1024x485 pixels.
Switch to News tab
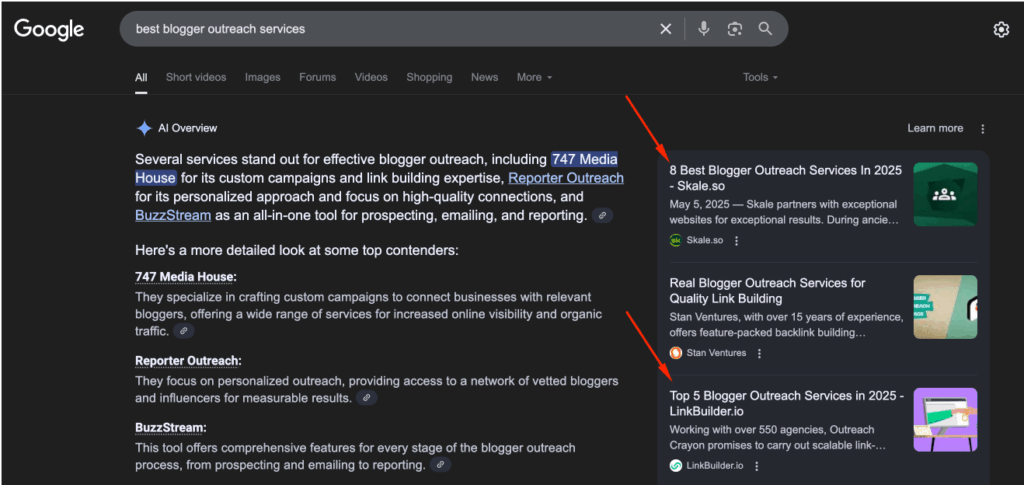point(485,77)
